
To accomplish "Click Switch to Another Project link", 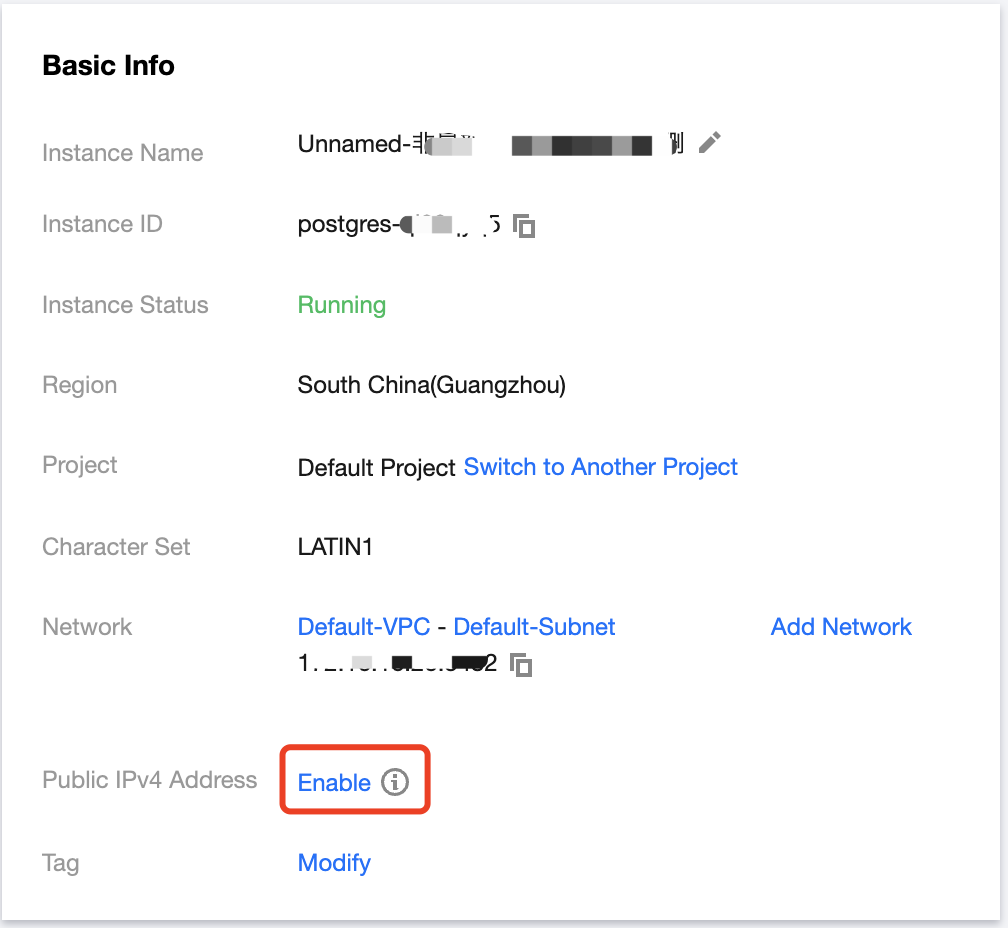I will coord(600,467).
